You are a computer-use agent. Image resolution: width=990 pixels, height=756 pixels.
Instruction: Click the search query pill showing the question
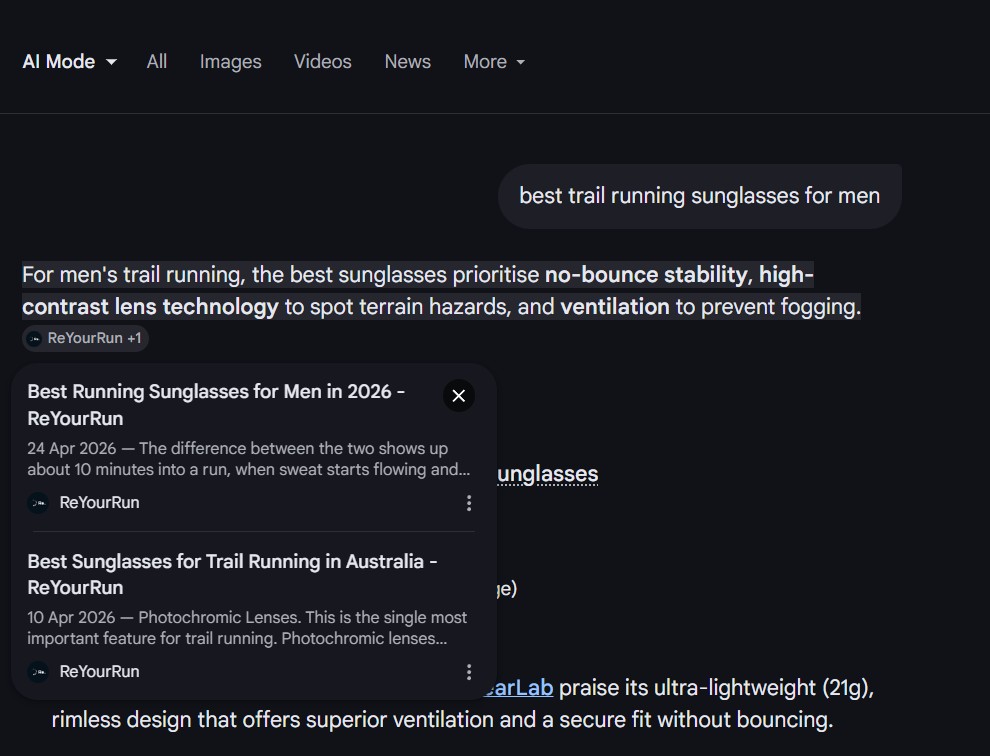pyautogui.click(x=699, y=195)
